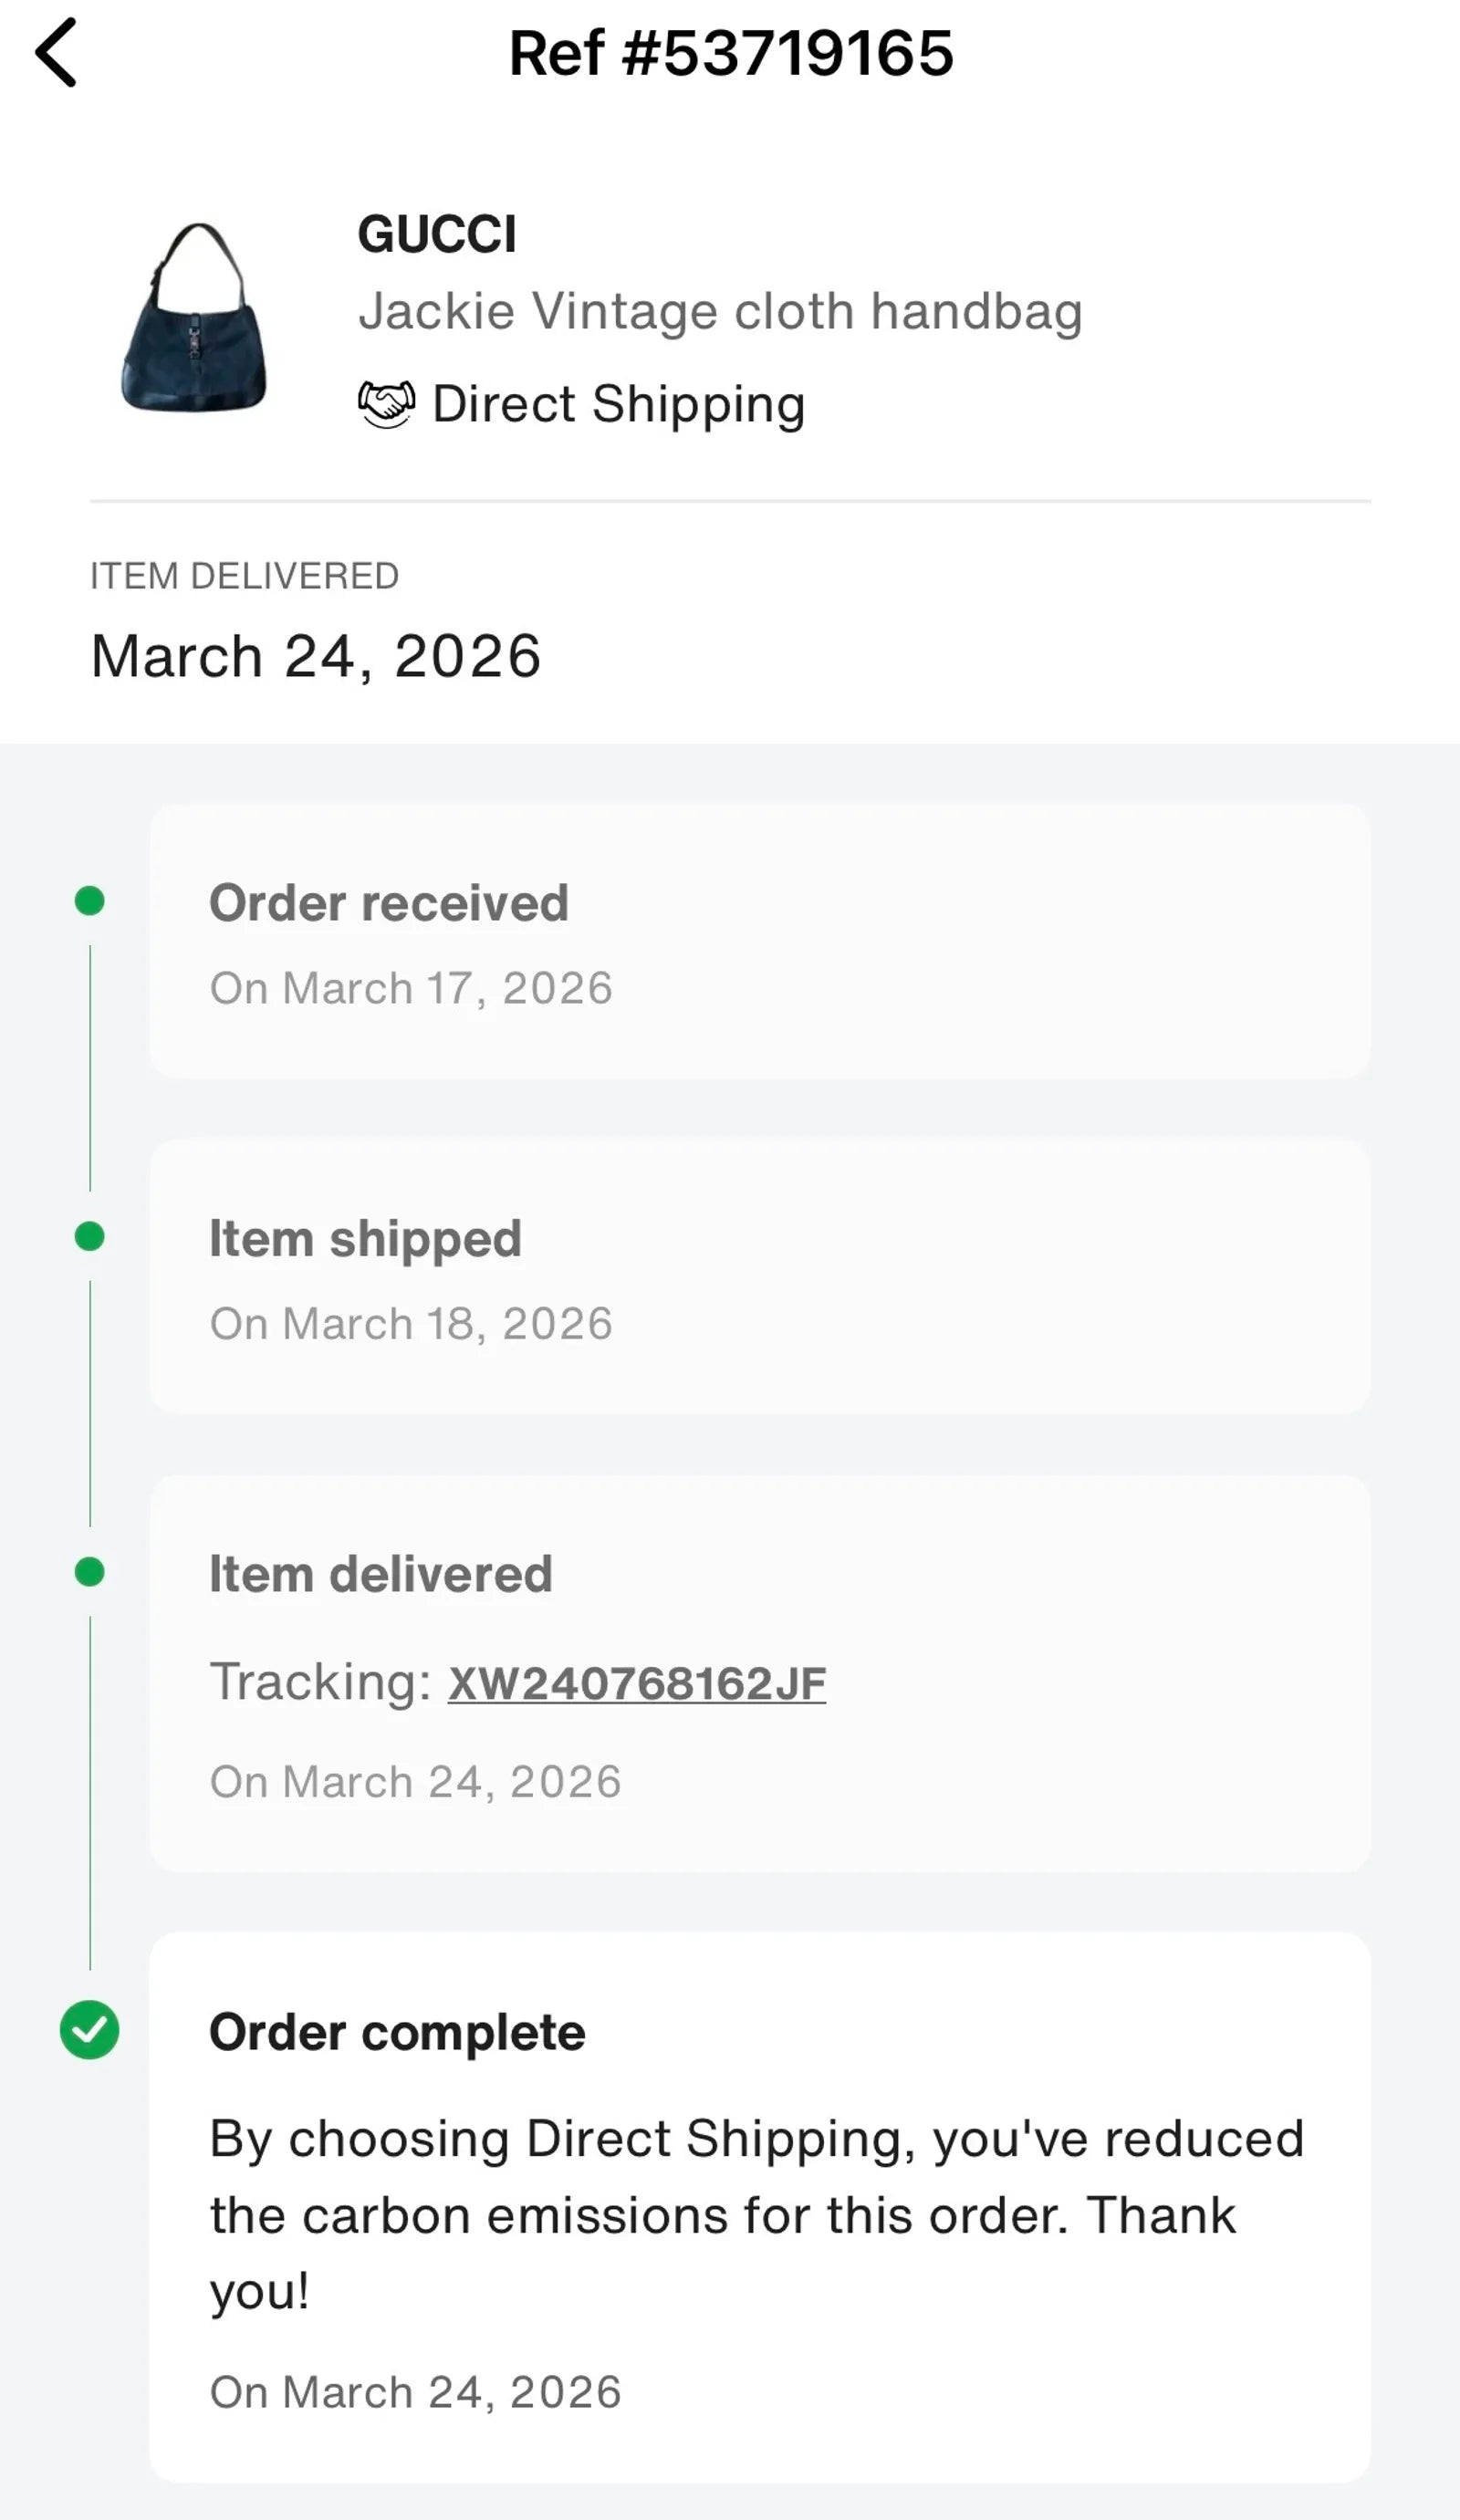Click the March 18, 2026 shipped date
Viewport: 1460px width, 2520px height.
pos(411,1324)
